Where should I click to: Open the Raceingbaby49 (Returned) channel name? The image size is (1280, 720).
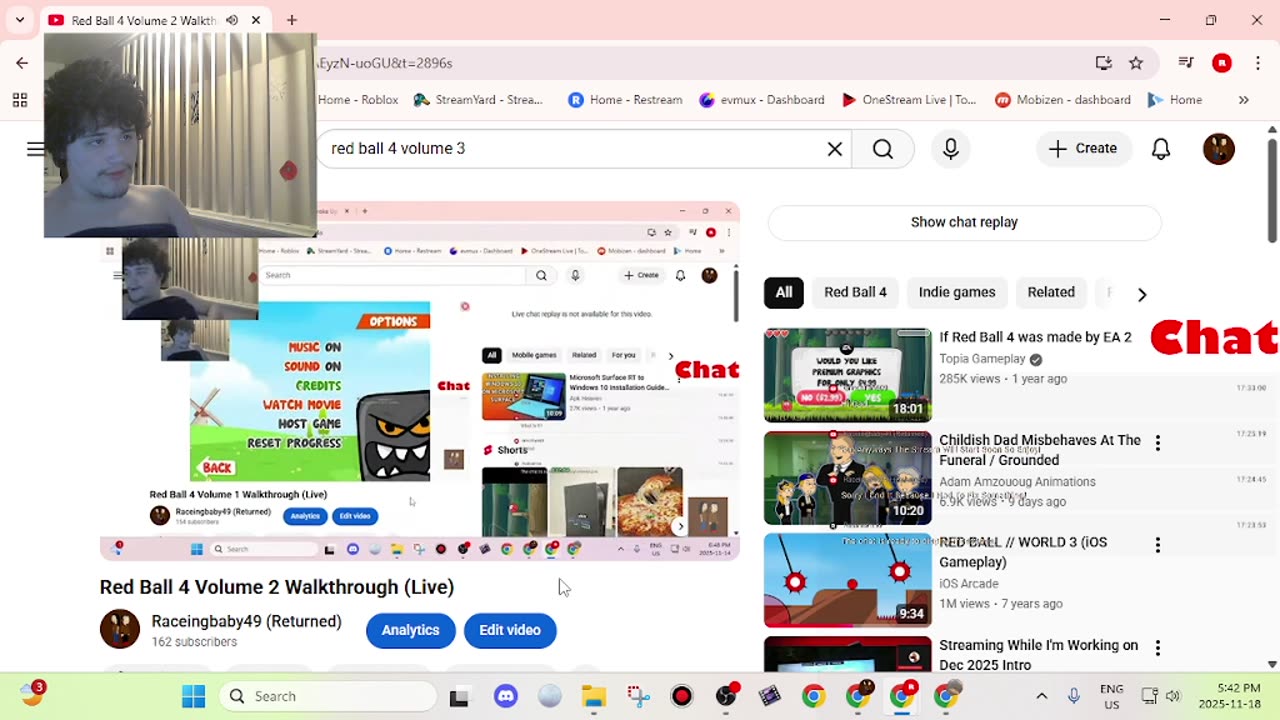(246, 621)
